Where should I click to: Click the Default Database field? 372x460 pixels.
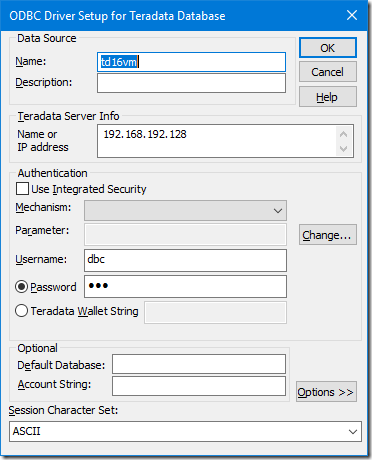click(x=199, y=364)
